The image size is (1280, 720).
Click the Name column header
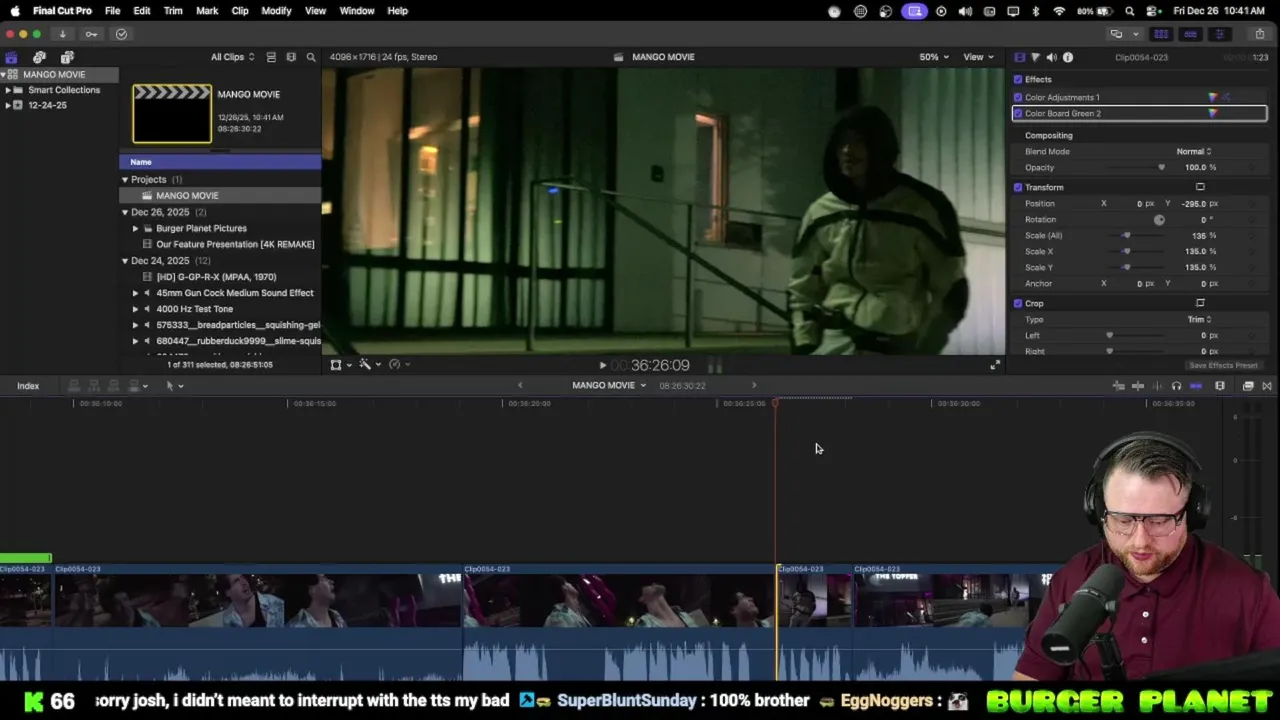point(220,162)
